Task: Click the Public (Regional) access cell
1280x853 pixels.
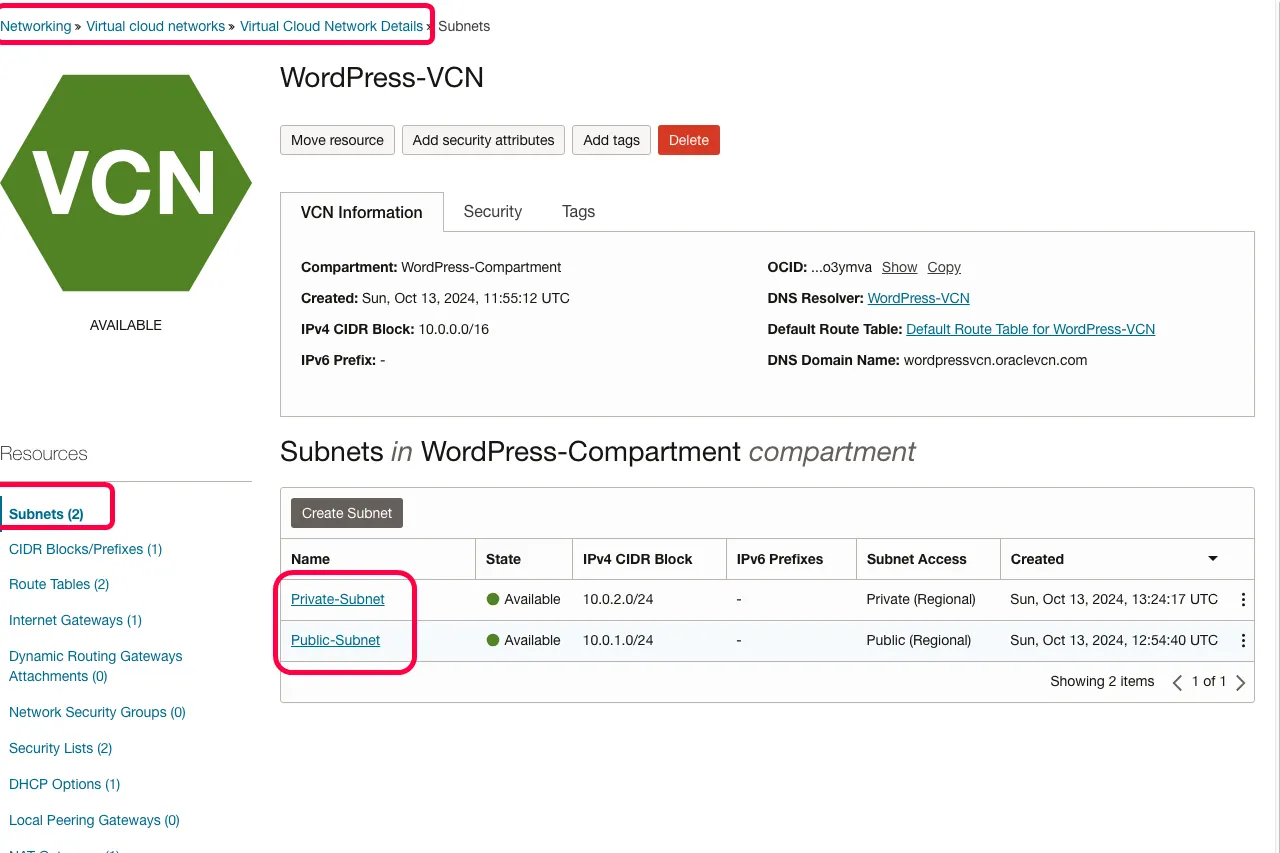Action: click(x=919, y=640)
